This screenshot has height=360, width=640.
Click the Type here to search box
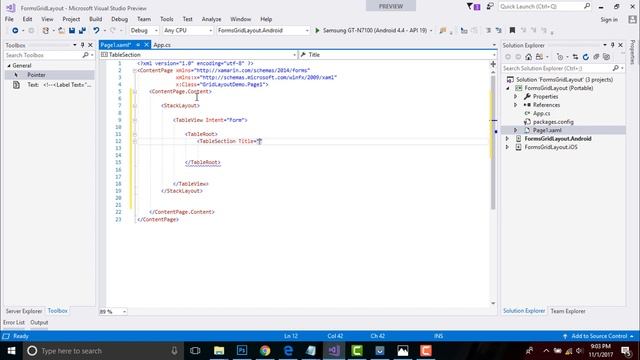pos(104,351)
